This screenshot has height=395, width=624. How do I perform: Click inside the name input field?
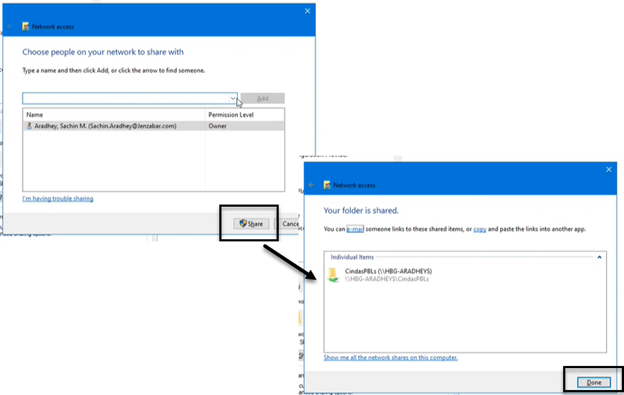pyautogui.click(x=126, y=98)
